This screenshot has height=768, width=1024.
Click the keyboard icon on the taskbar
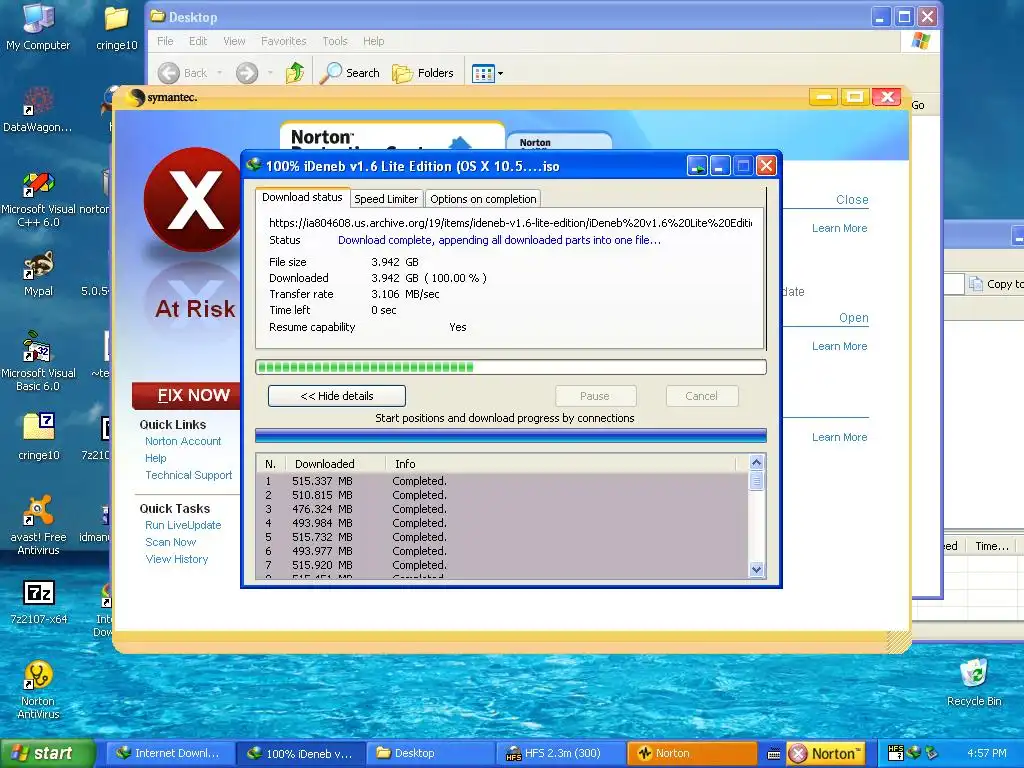pos(773,754)
